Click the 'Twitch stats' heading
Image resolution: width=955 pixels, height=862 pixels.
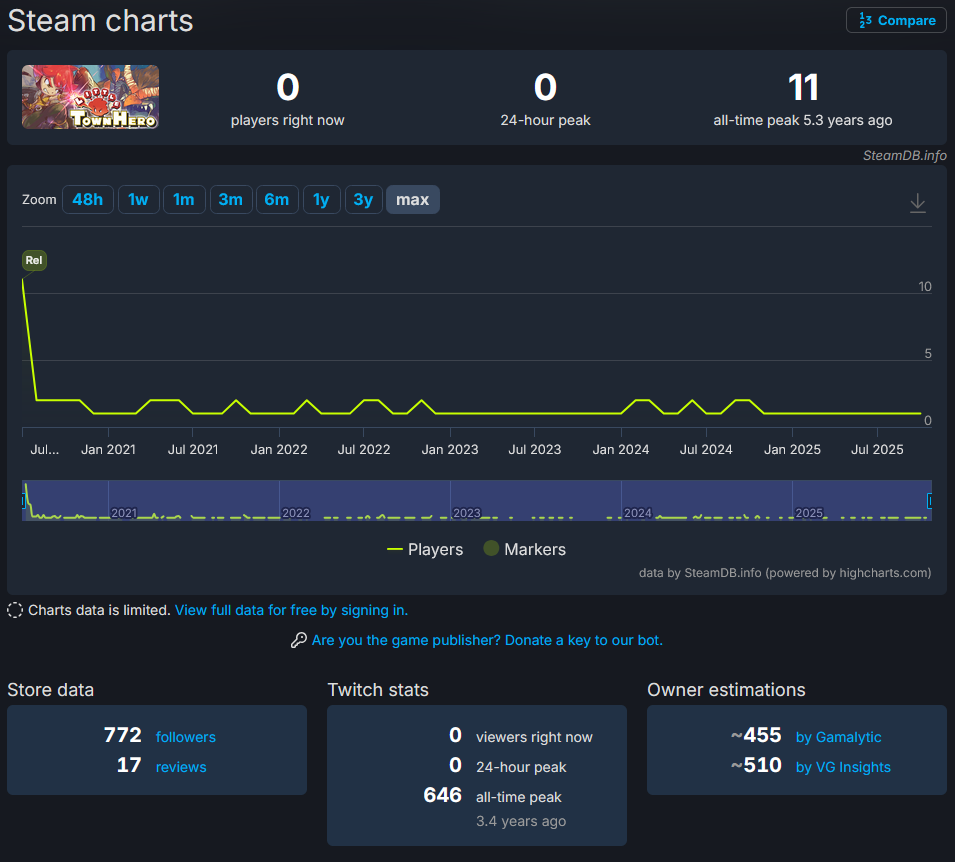378,690
